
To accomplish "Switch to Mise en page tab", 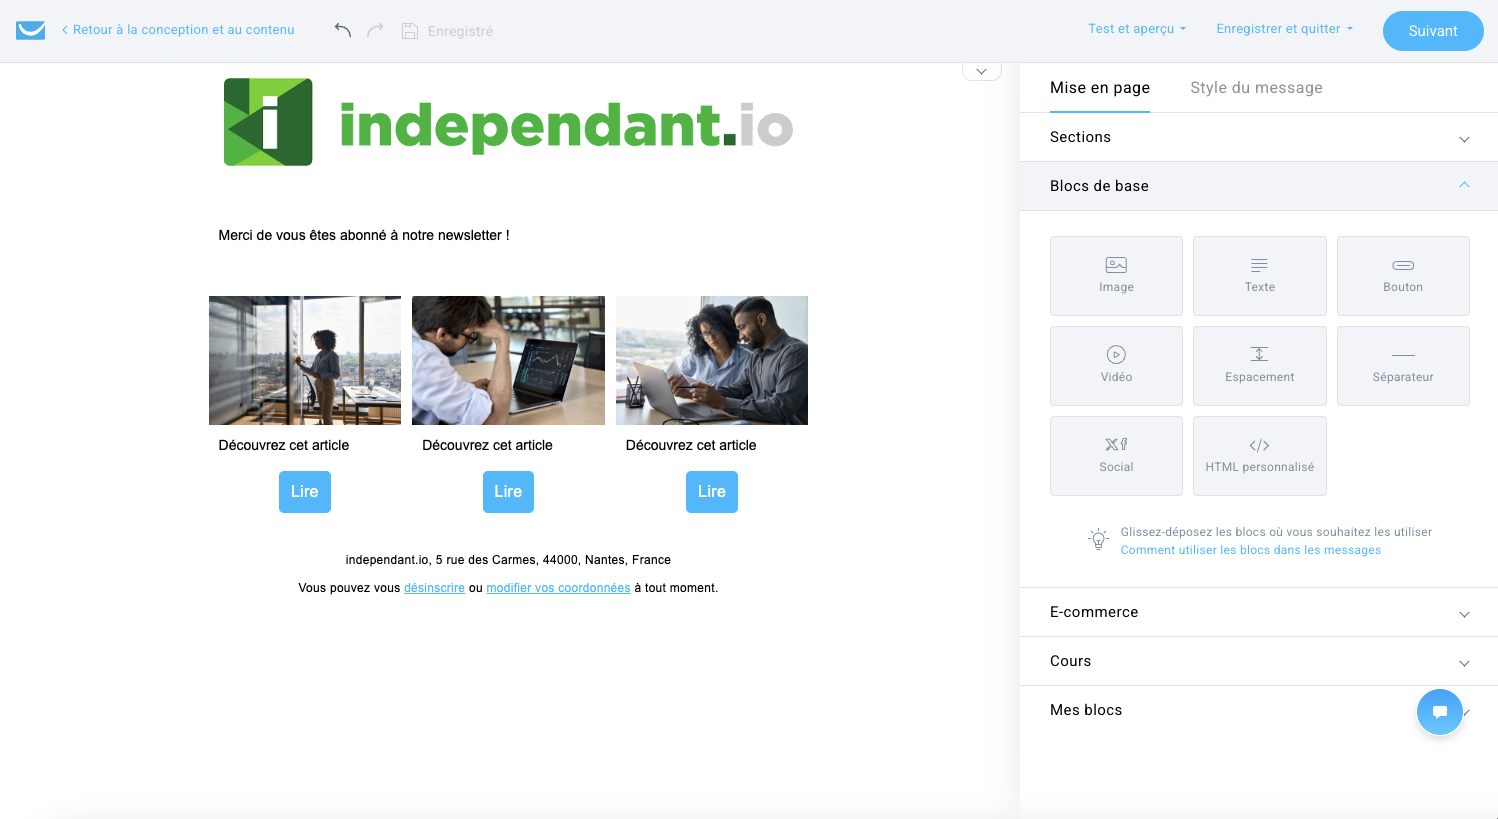I will pyautogui.click(x=1100, y=88).
